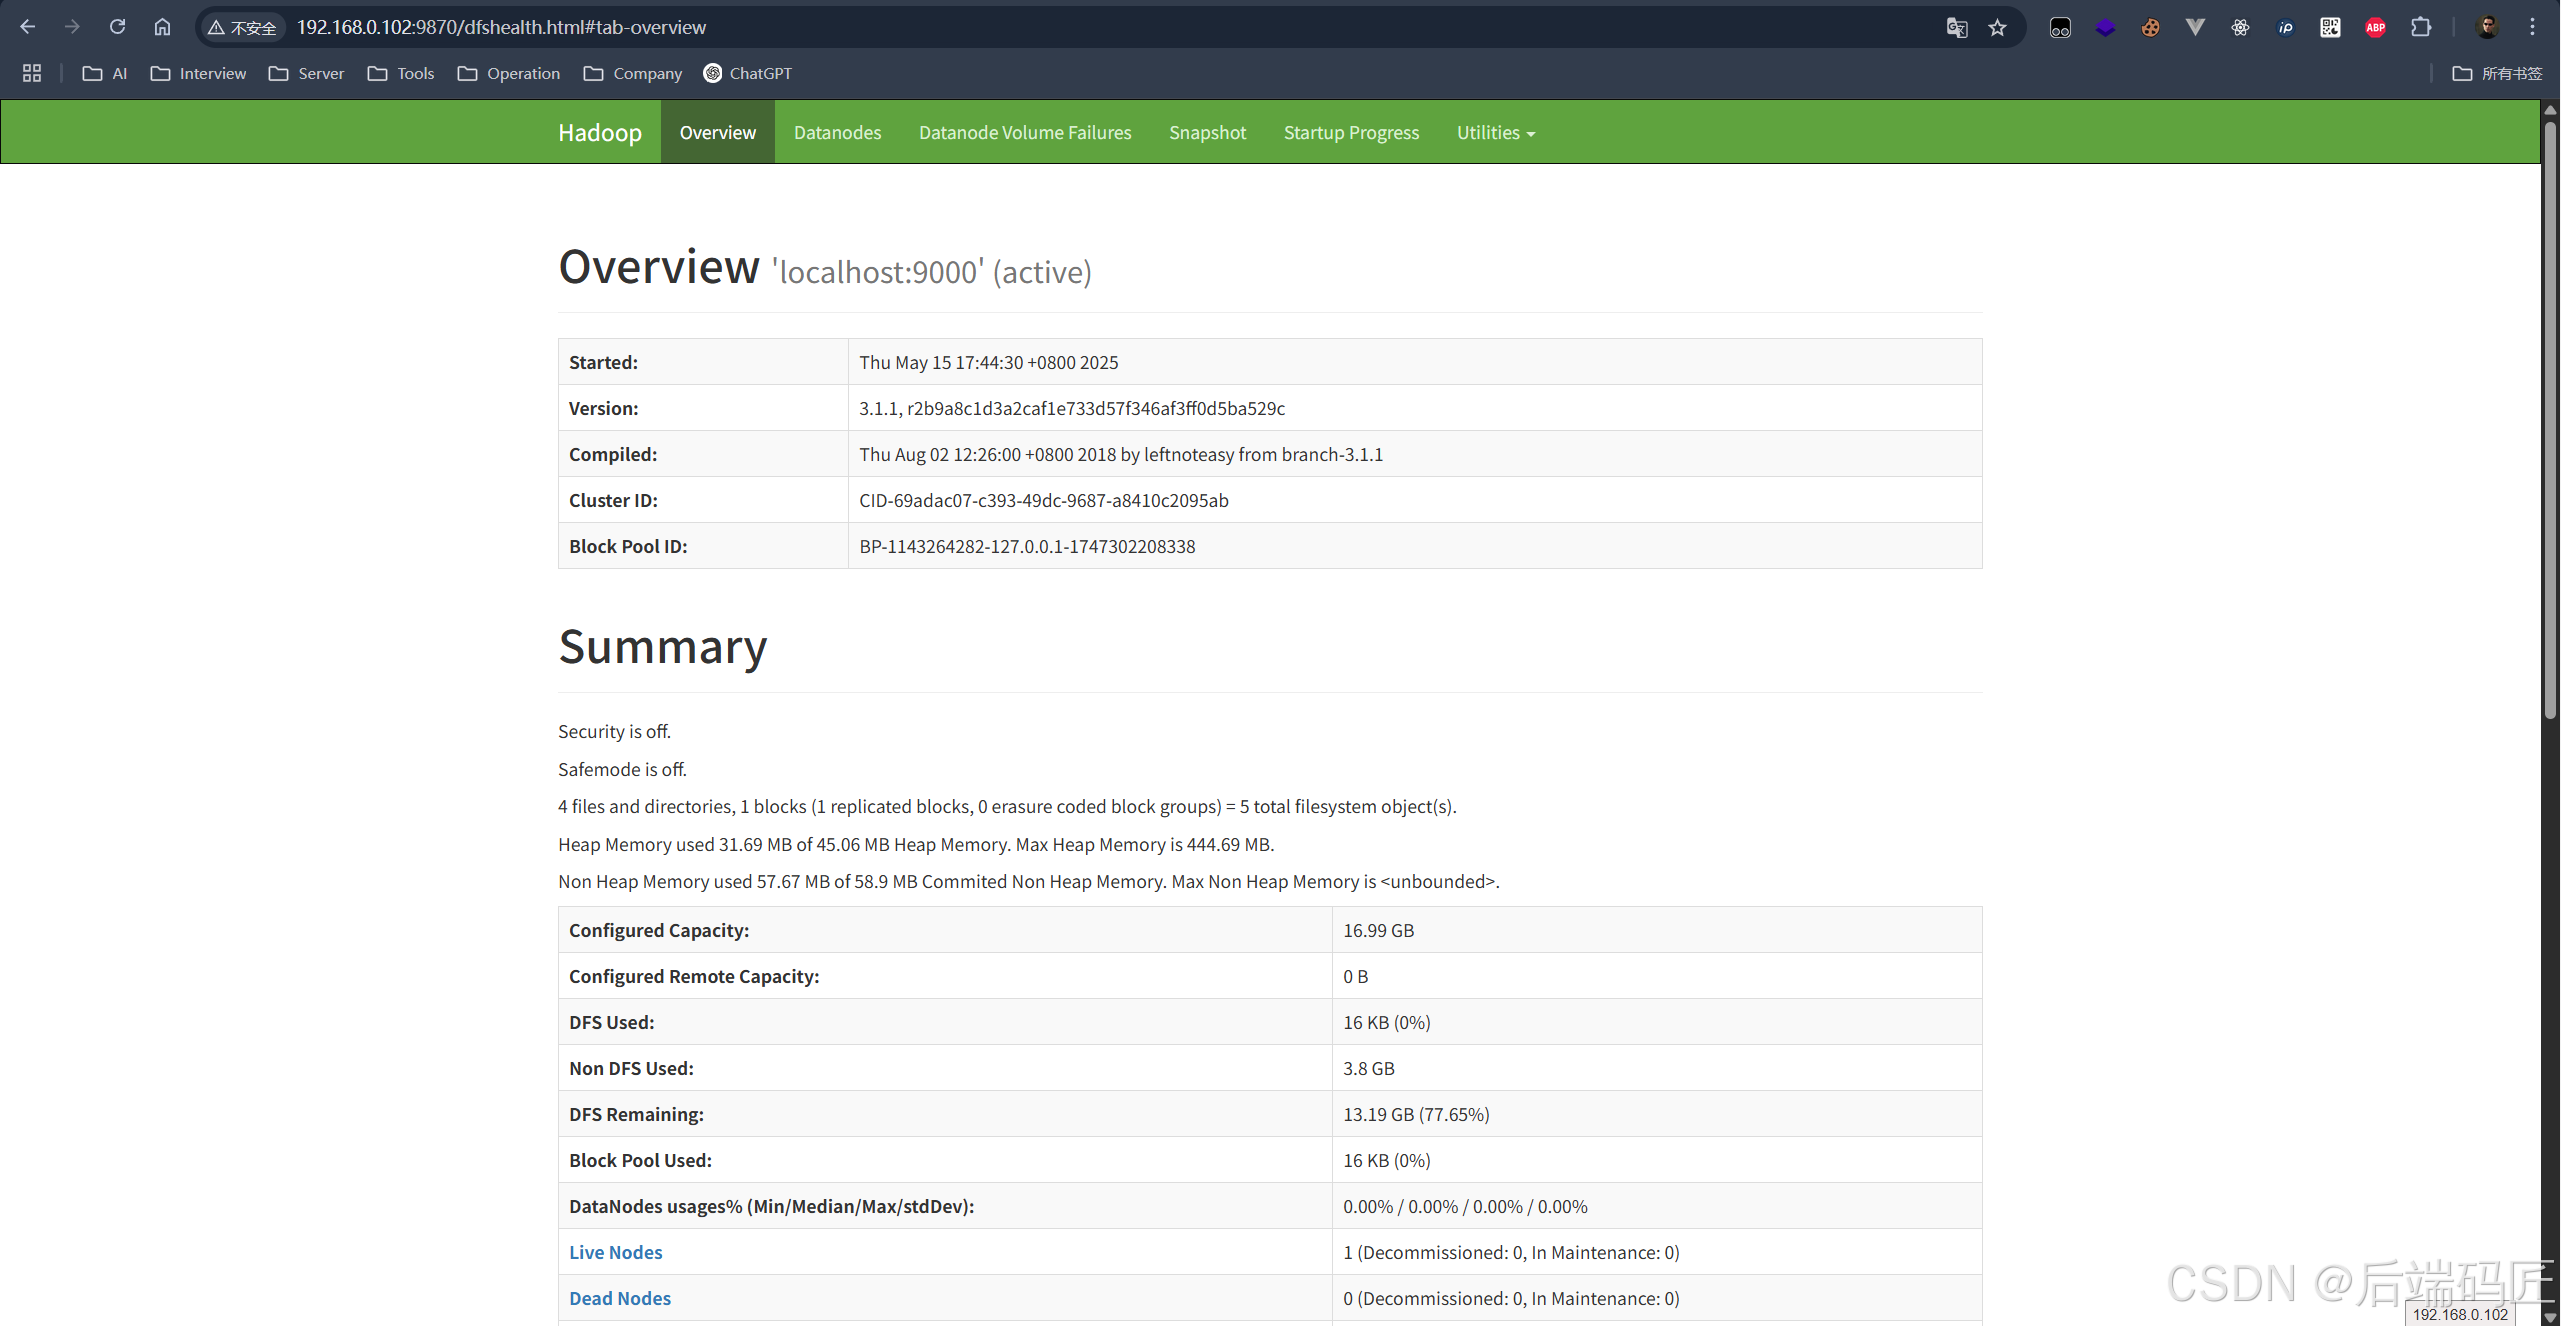Open the Startup Progress tab
Viewport: 2561px width, 1326px height.
coord(1351,133)
